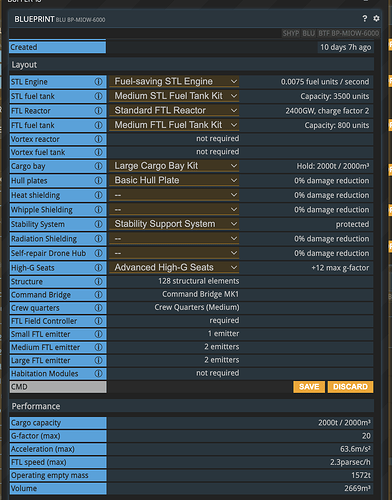392x500 pixels.
Task: Show info for Stability System
Action: (x=98, y=224)
